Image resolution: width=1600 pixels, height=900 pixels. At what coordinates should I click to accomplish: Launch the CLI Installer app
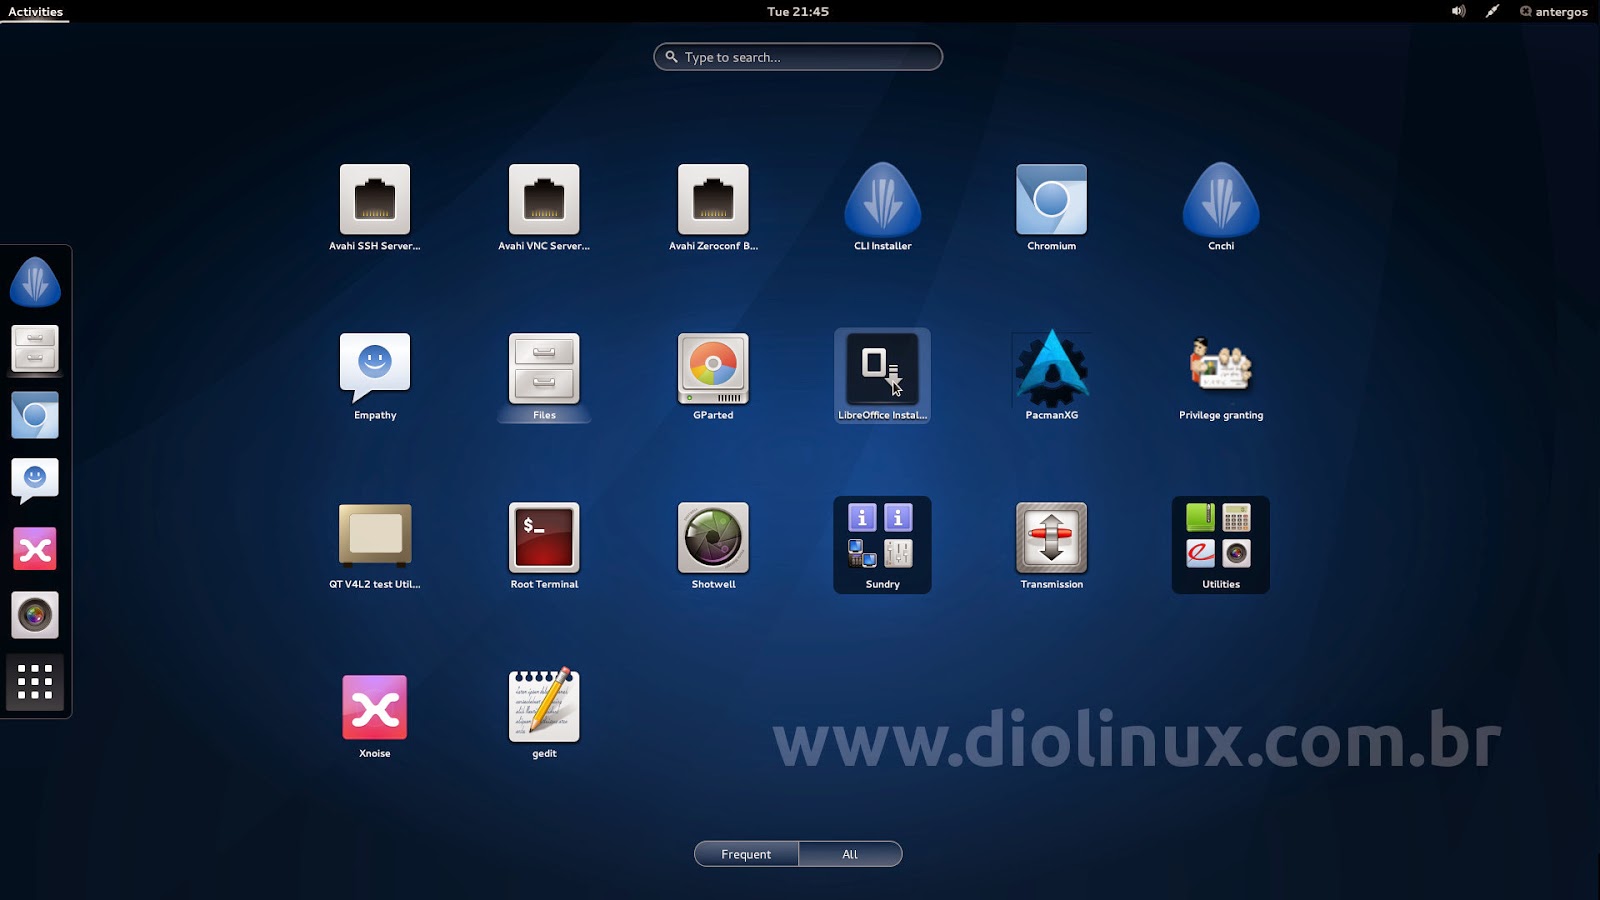pos(883,208)
